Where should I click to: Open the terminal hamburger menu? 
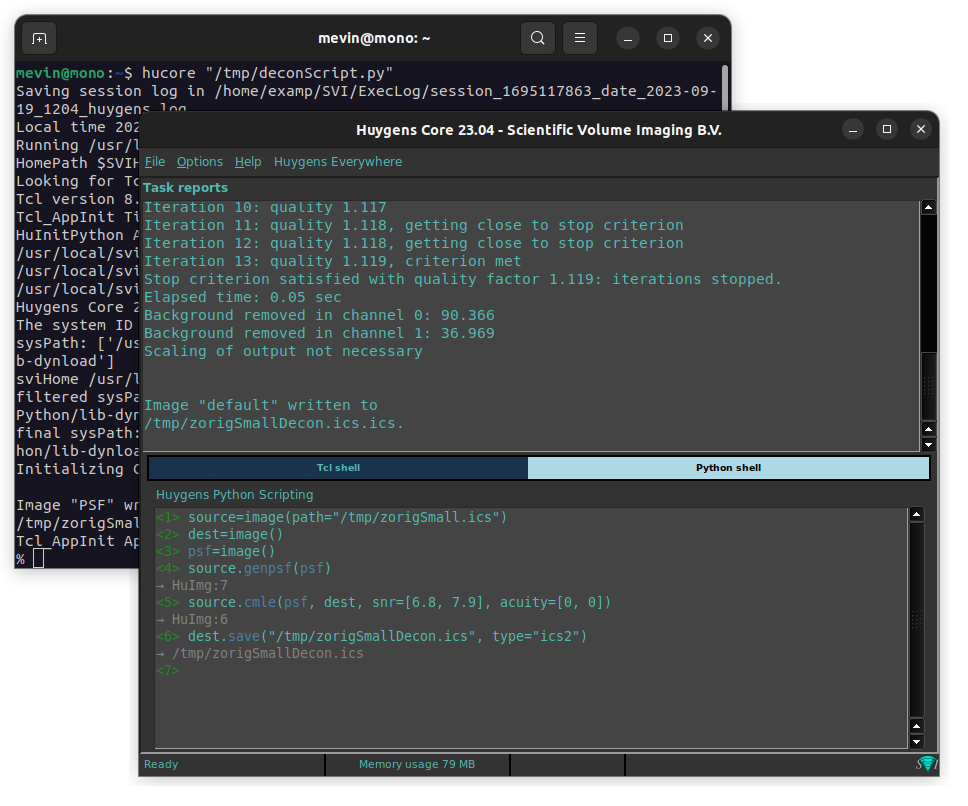tap(579, 39)
